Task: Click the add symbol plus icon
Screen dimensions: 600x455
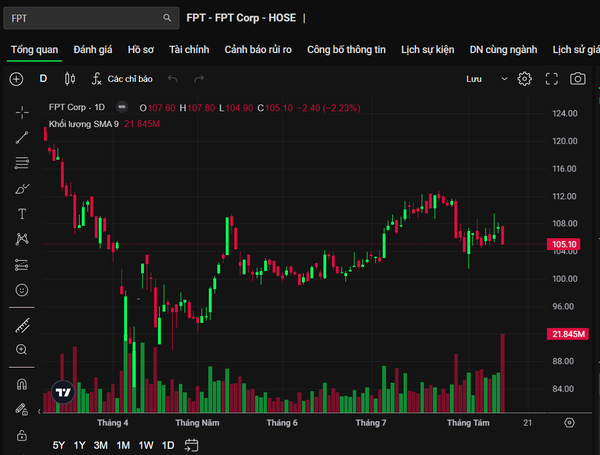Action: point(16,79)
